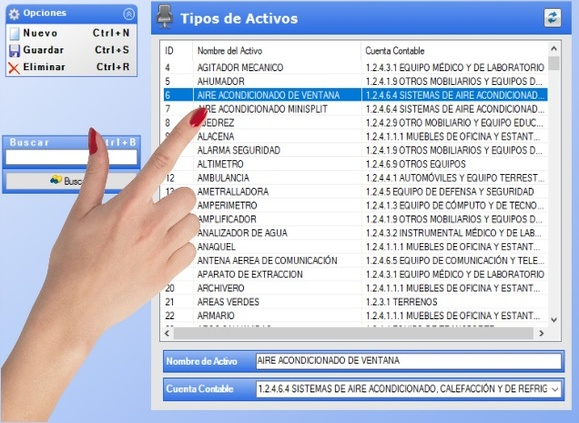Viewport: 579px width, 423px height.
Task: Click the 1.2.4.2.9 OTRO MOBILIARIO Y EQUIPO EDUC cell
Action: tap(455, 123)
